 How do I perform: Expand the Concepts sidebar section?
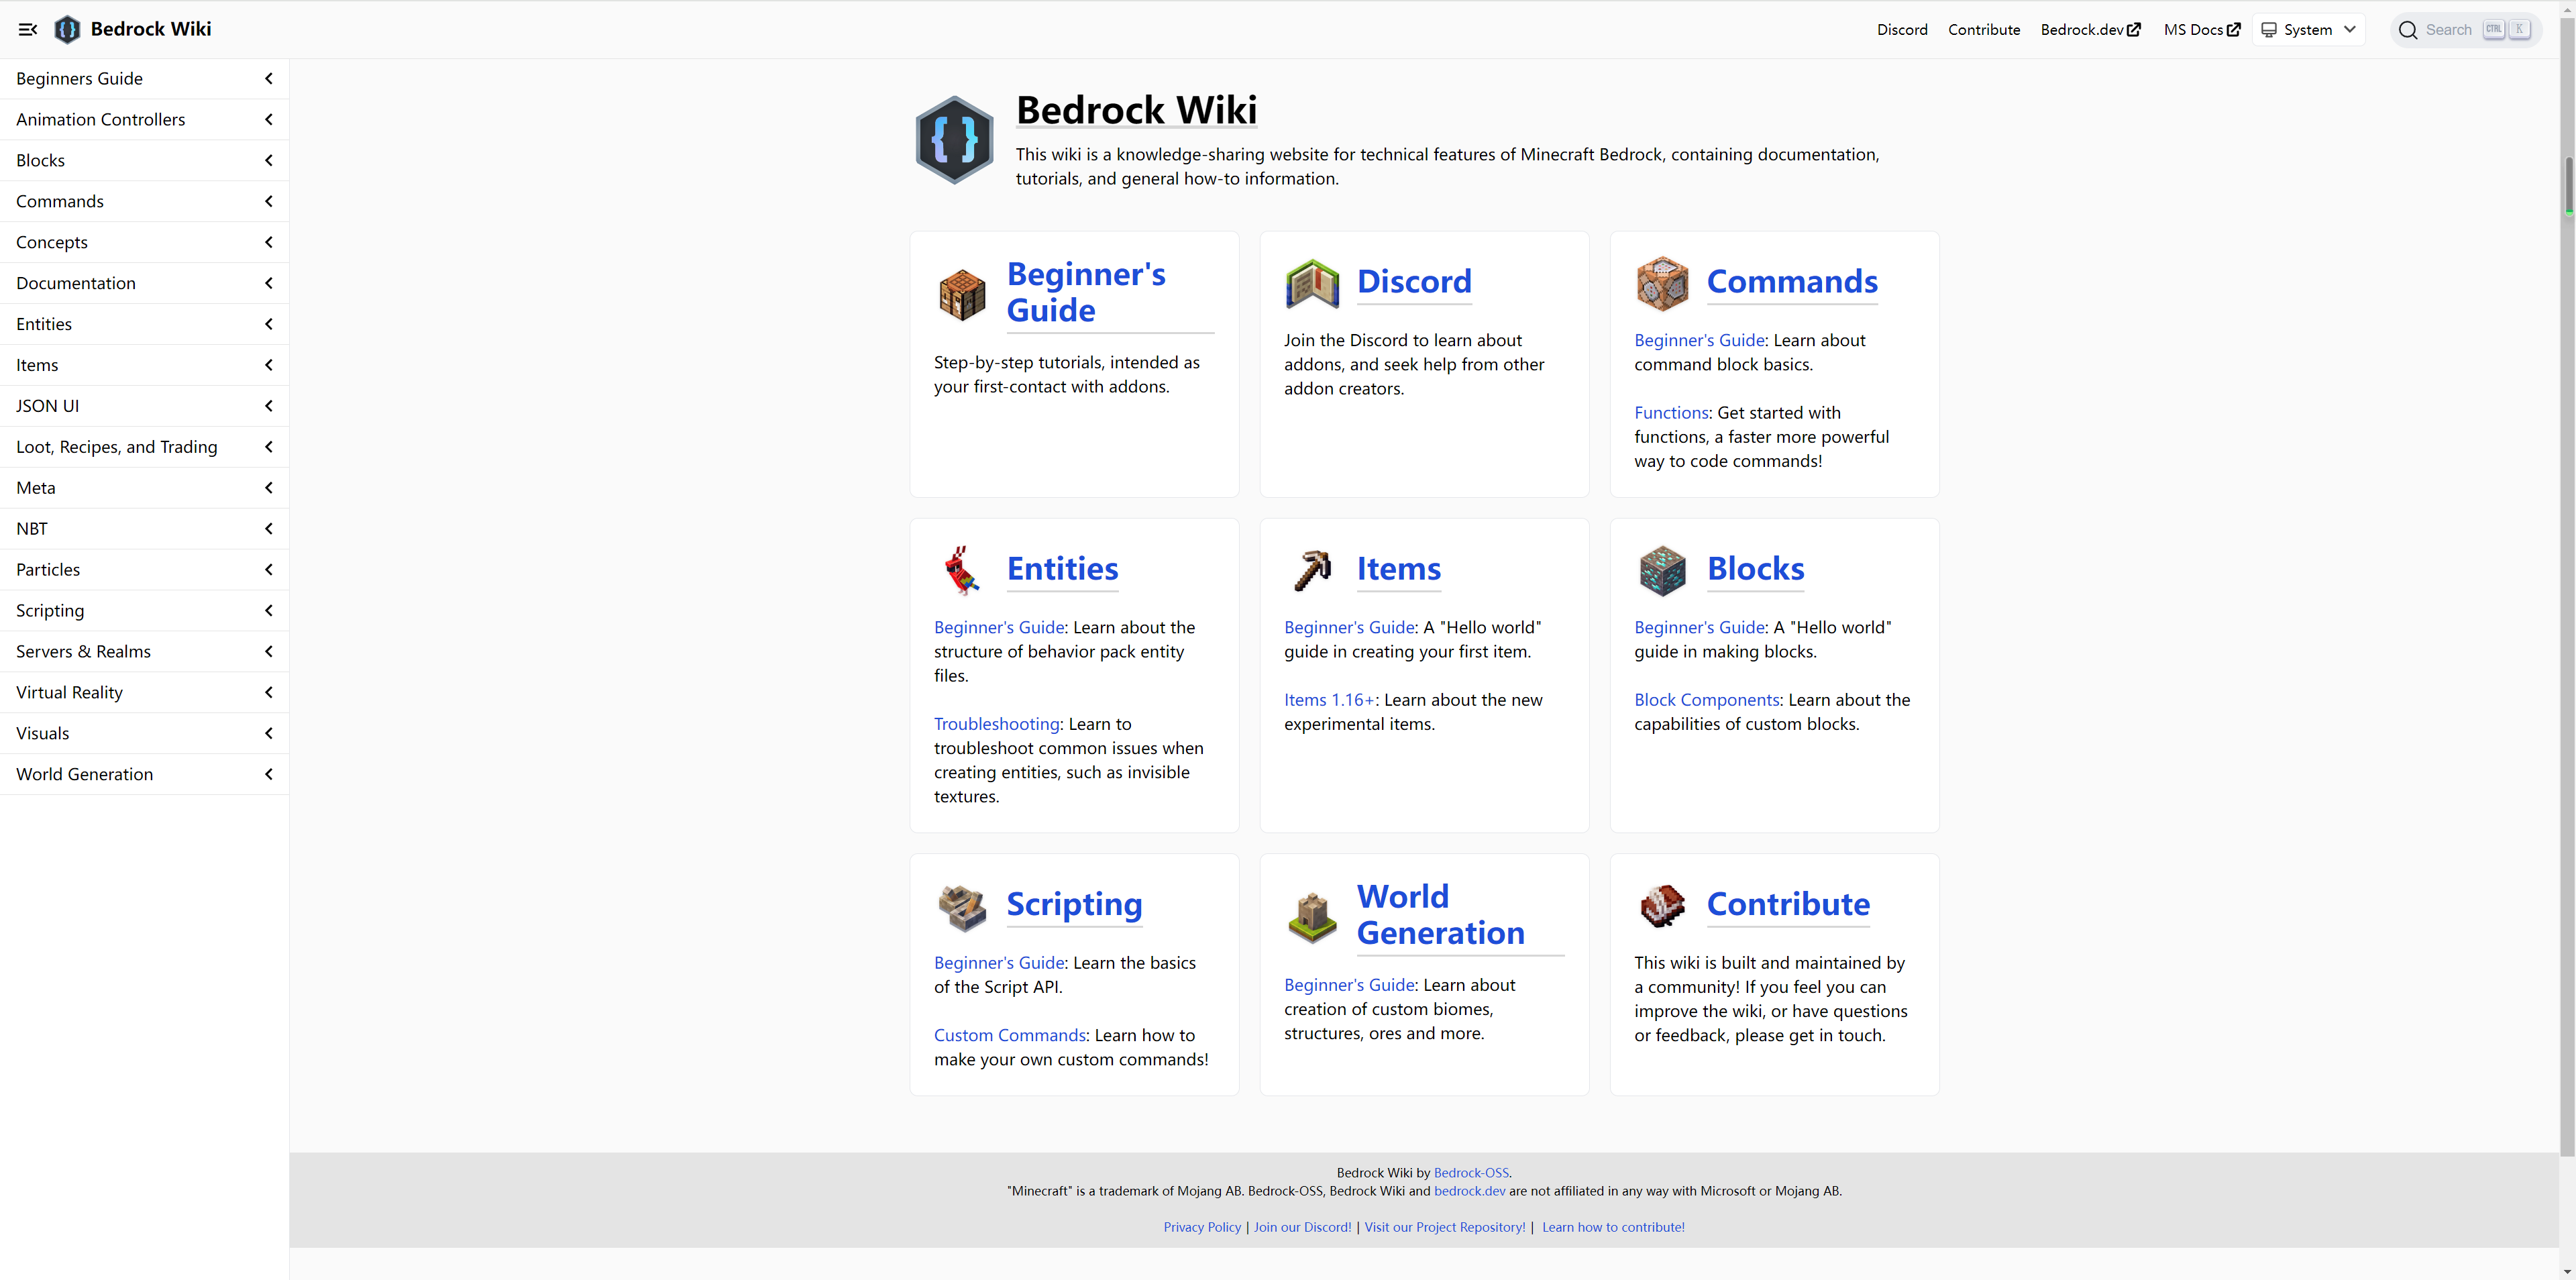144,242
